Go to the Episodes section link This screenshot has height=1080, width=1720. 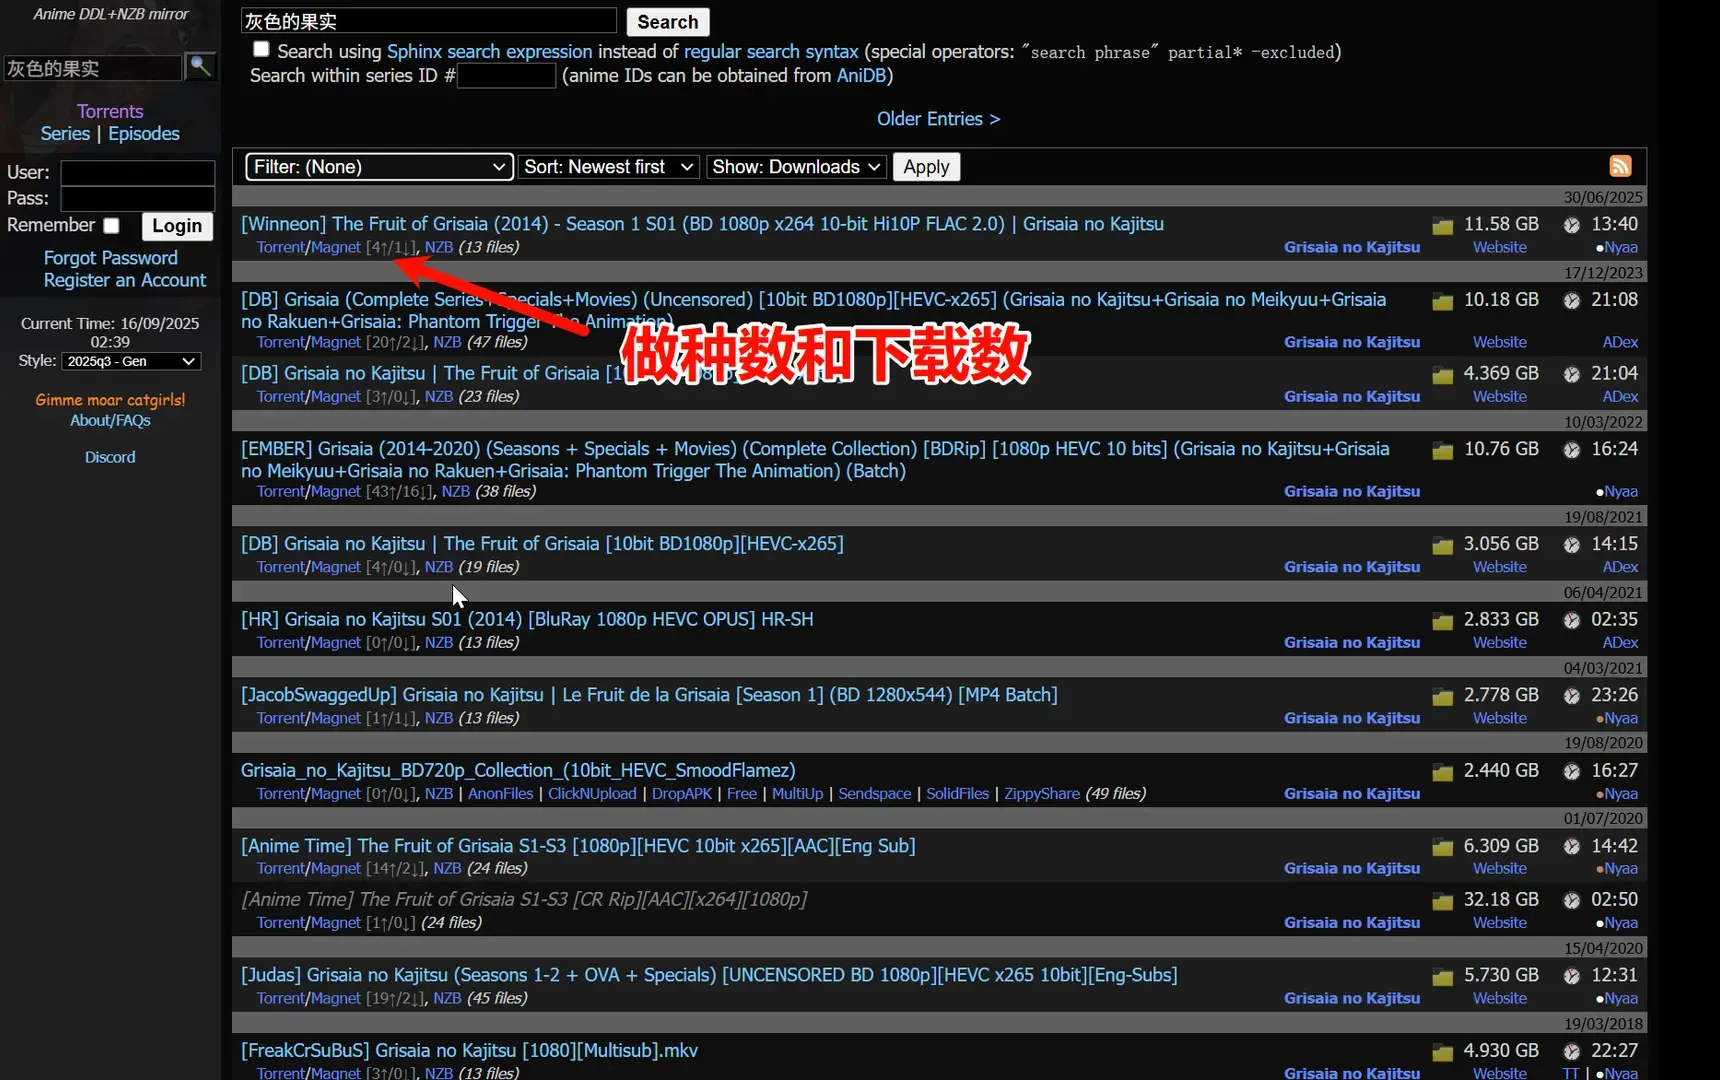click(x=144, y=134)
